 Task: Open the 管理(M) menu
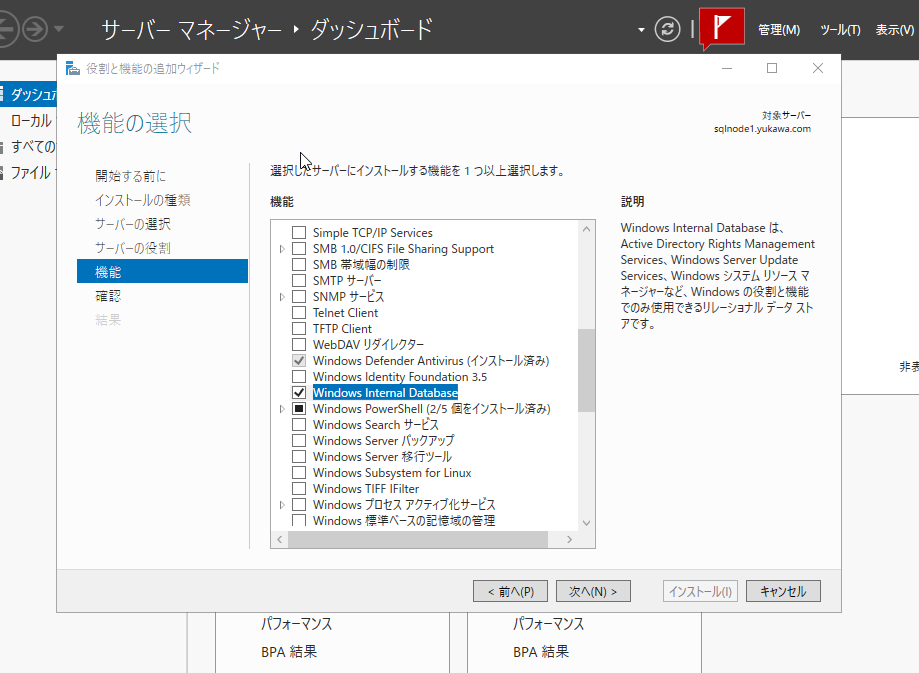[778, 30]
